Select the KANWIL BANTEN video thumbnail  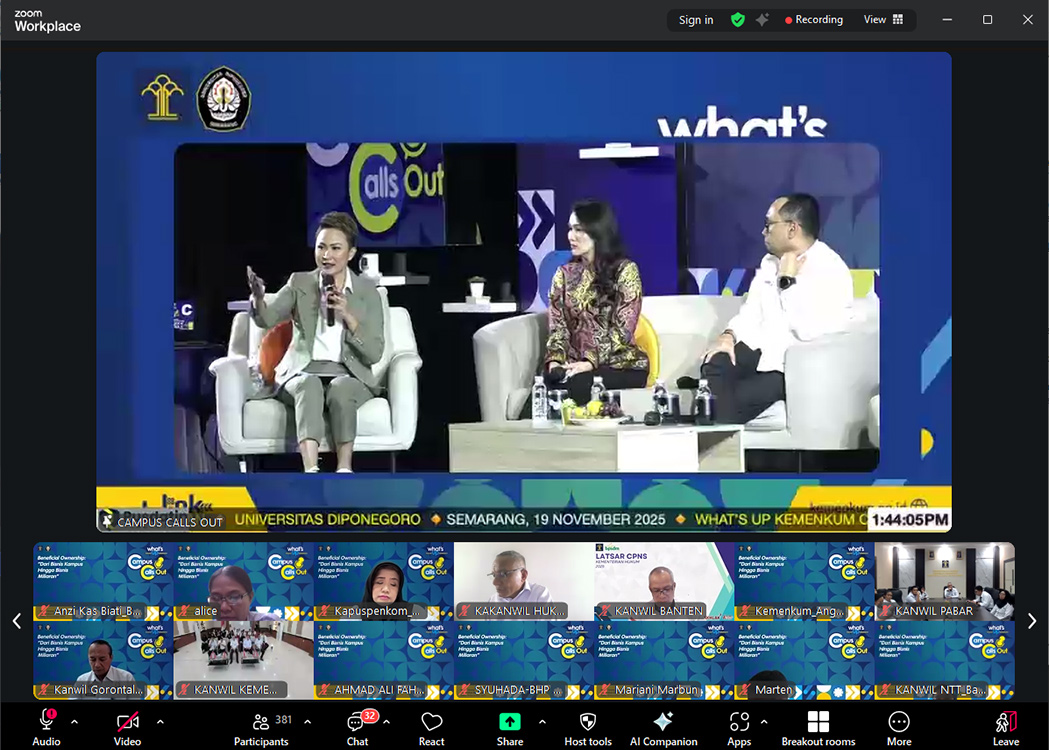[x=664, y=581]
